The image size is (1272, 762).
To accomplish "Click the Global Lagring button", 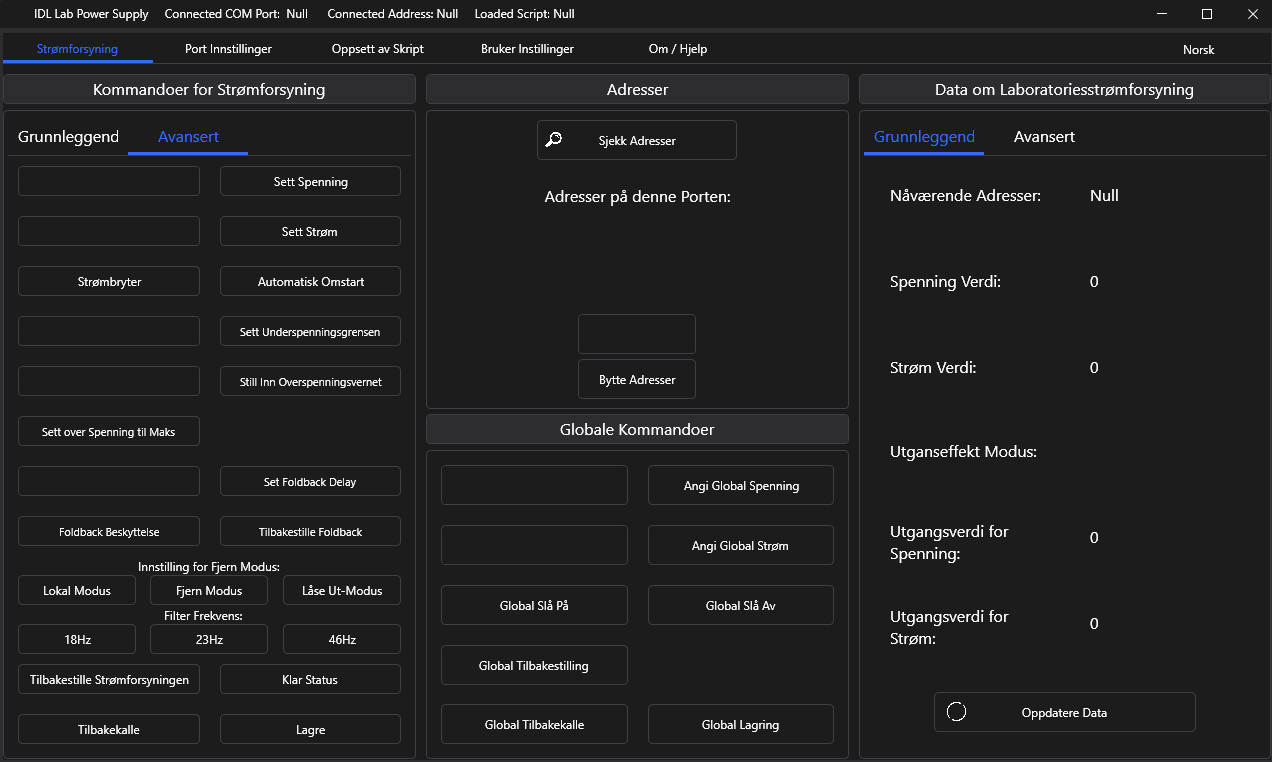I will [740, 725].
